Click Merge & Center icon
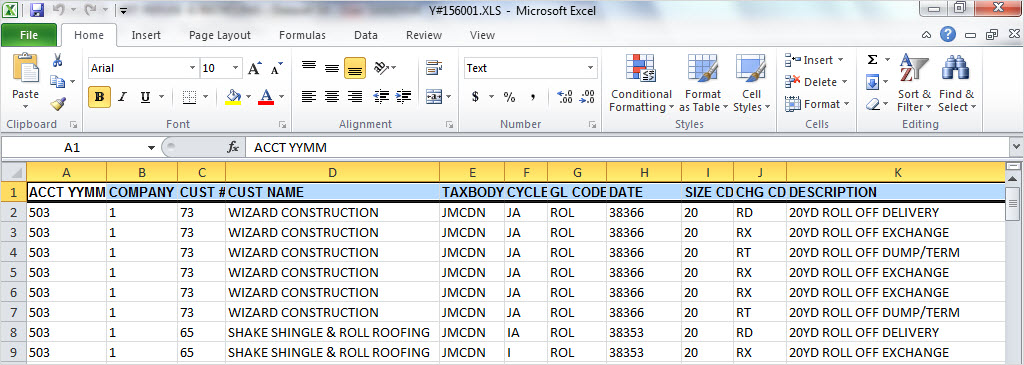The width and height of the screenshot is (1024, 365). pos(434,97)
